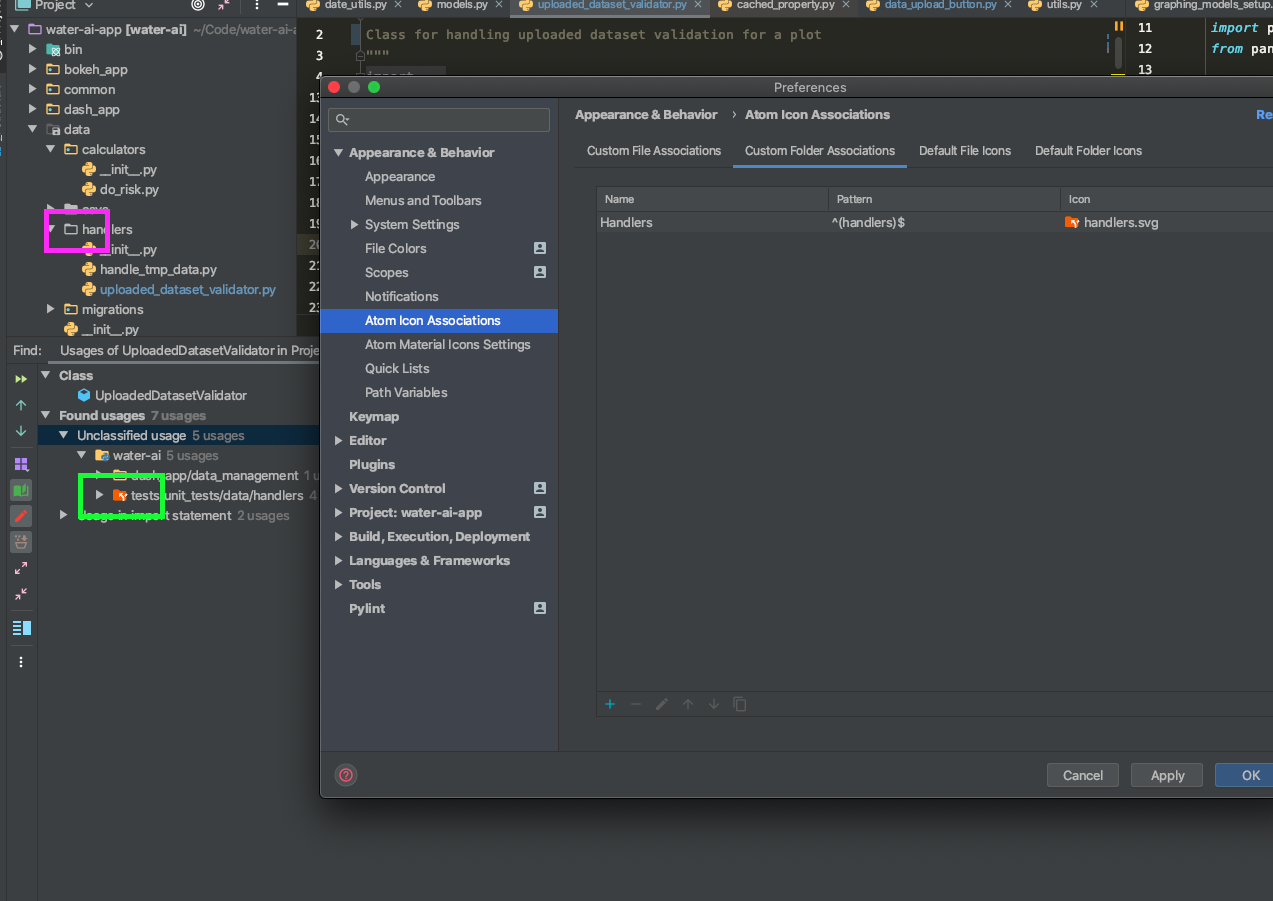Apply the icon association changes
The height and width of the screenshot is (901, 1273).
click(1166, 775)
